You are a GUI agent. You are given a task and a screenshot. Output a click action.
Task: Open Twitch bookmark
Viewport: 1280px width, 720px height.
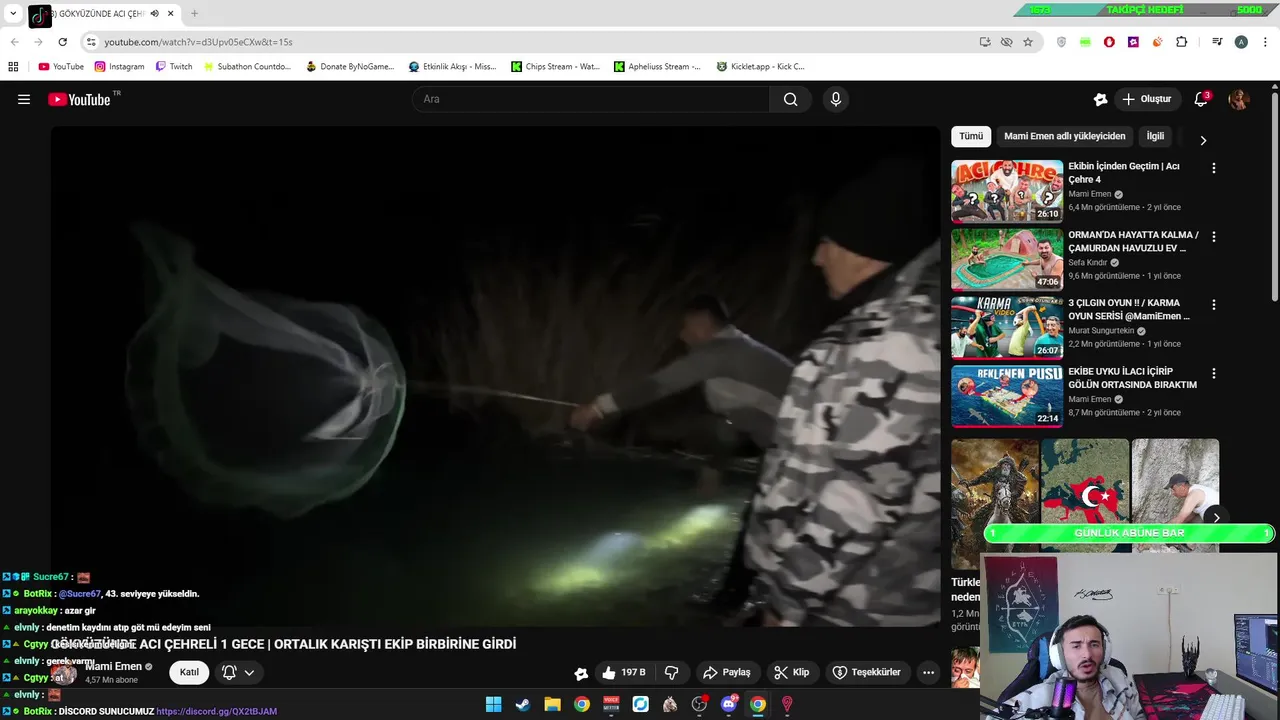(x=174, y=67)
